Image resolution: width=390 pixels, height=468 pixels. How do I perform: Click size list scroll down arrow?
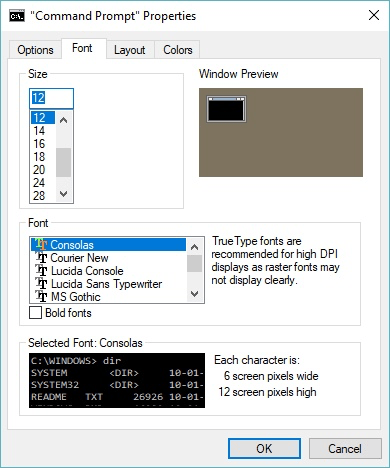[63, 194]
